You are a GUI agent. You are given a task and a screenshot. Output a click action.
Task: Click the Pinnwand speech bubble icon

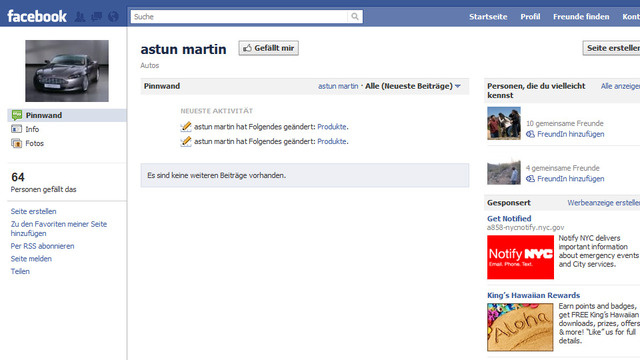[17, 115]
